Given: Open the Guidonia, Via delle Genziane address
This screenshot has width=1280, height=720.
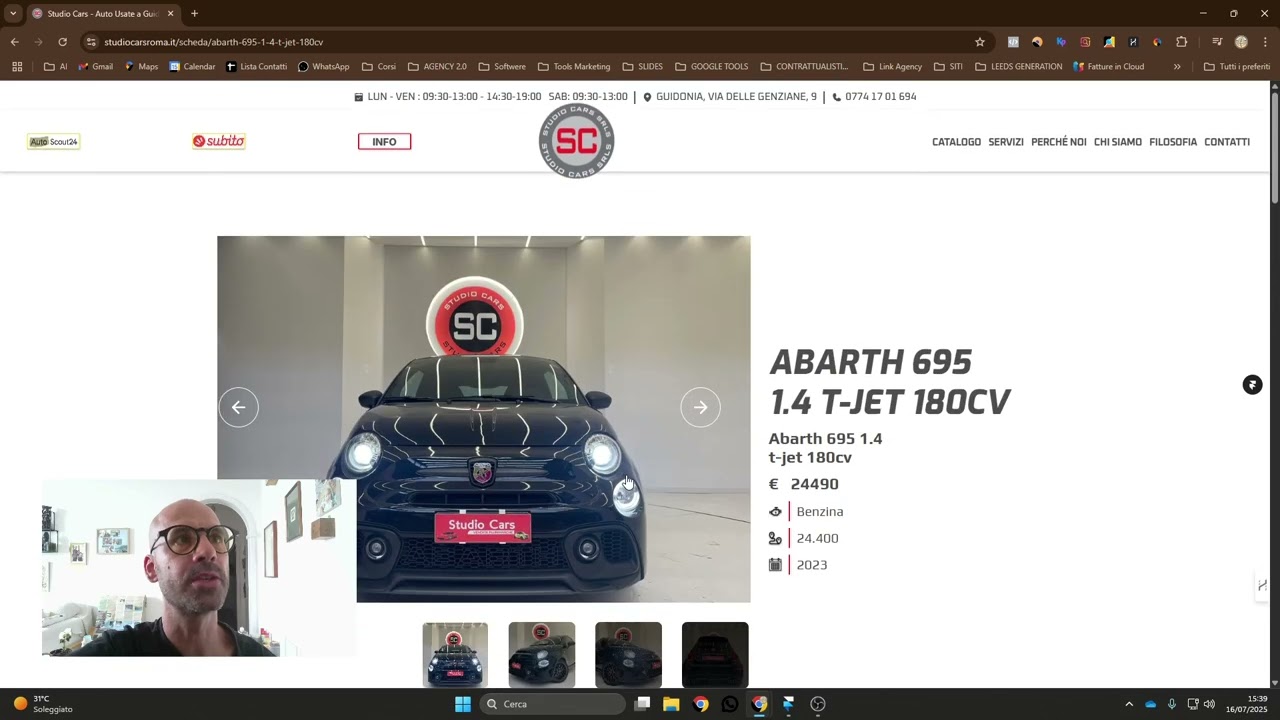Looking at the screenshot, I should click(x=730, y=97).
